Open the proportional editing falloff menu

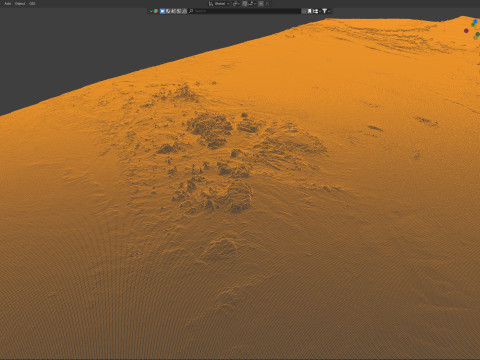tap(267, 4)
